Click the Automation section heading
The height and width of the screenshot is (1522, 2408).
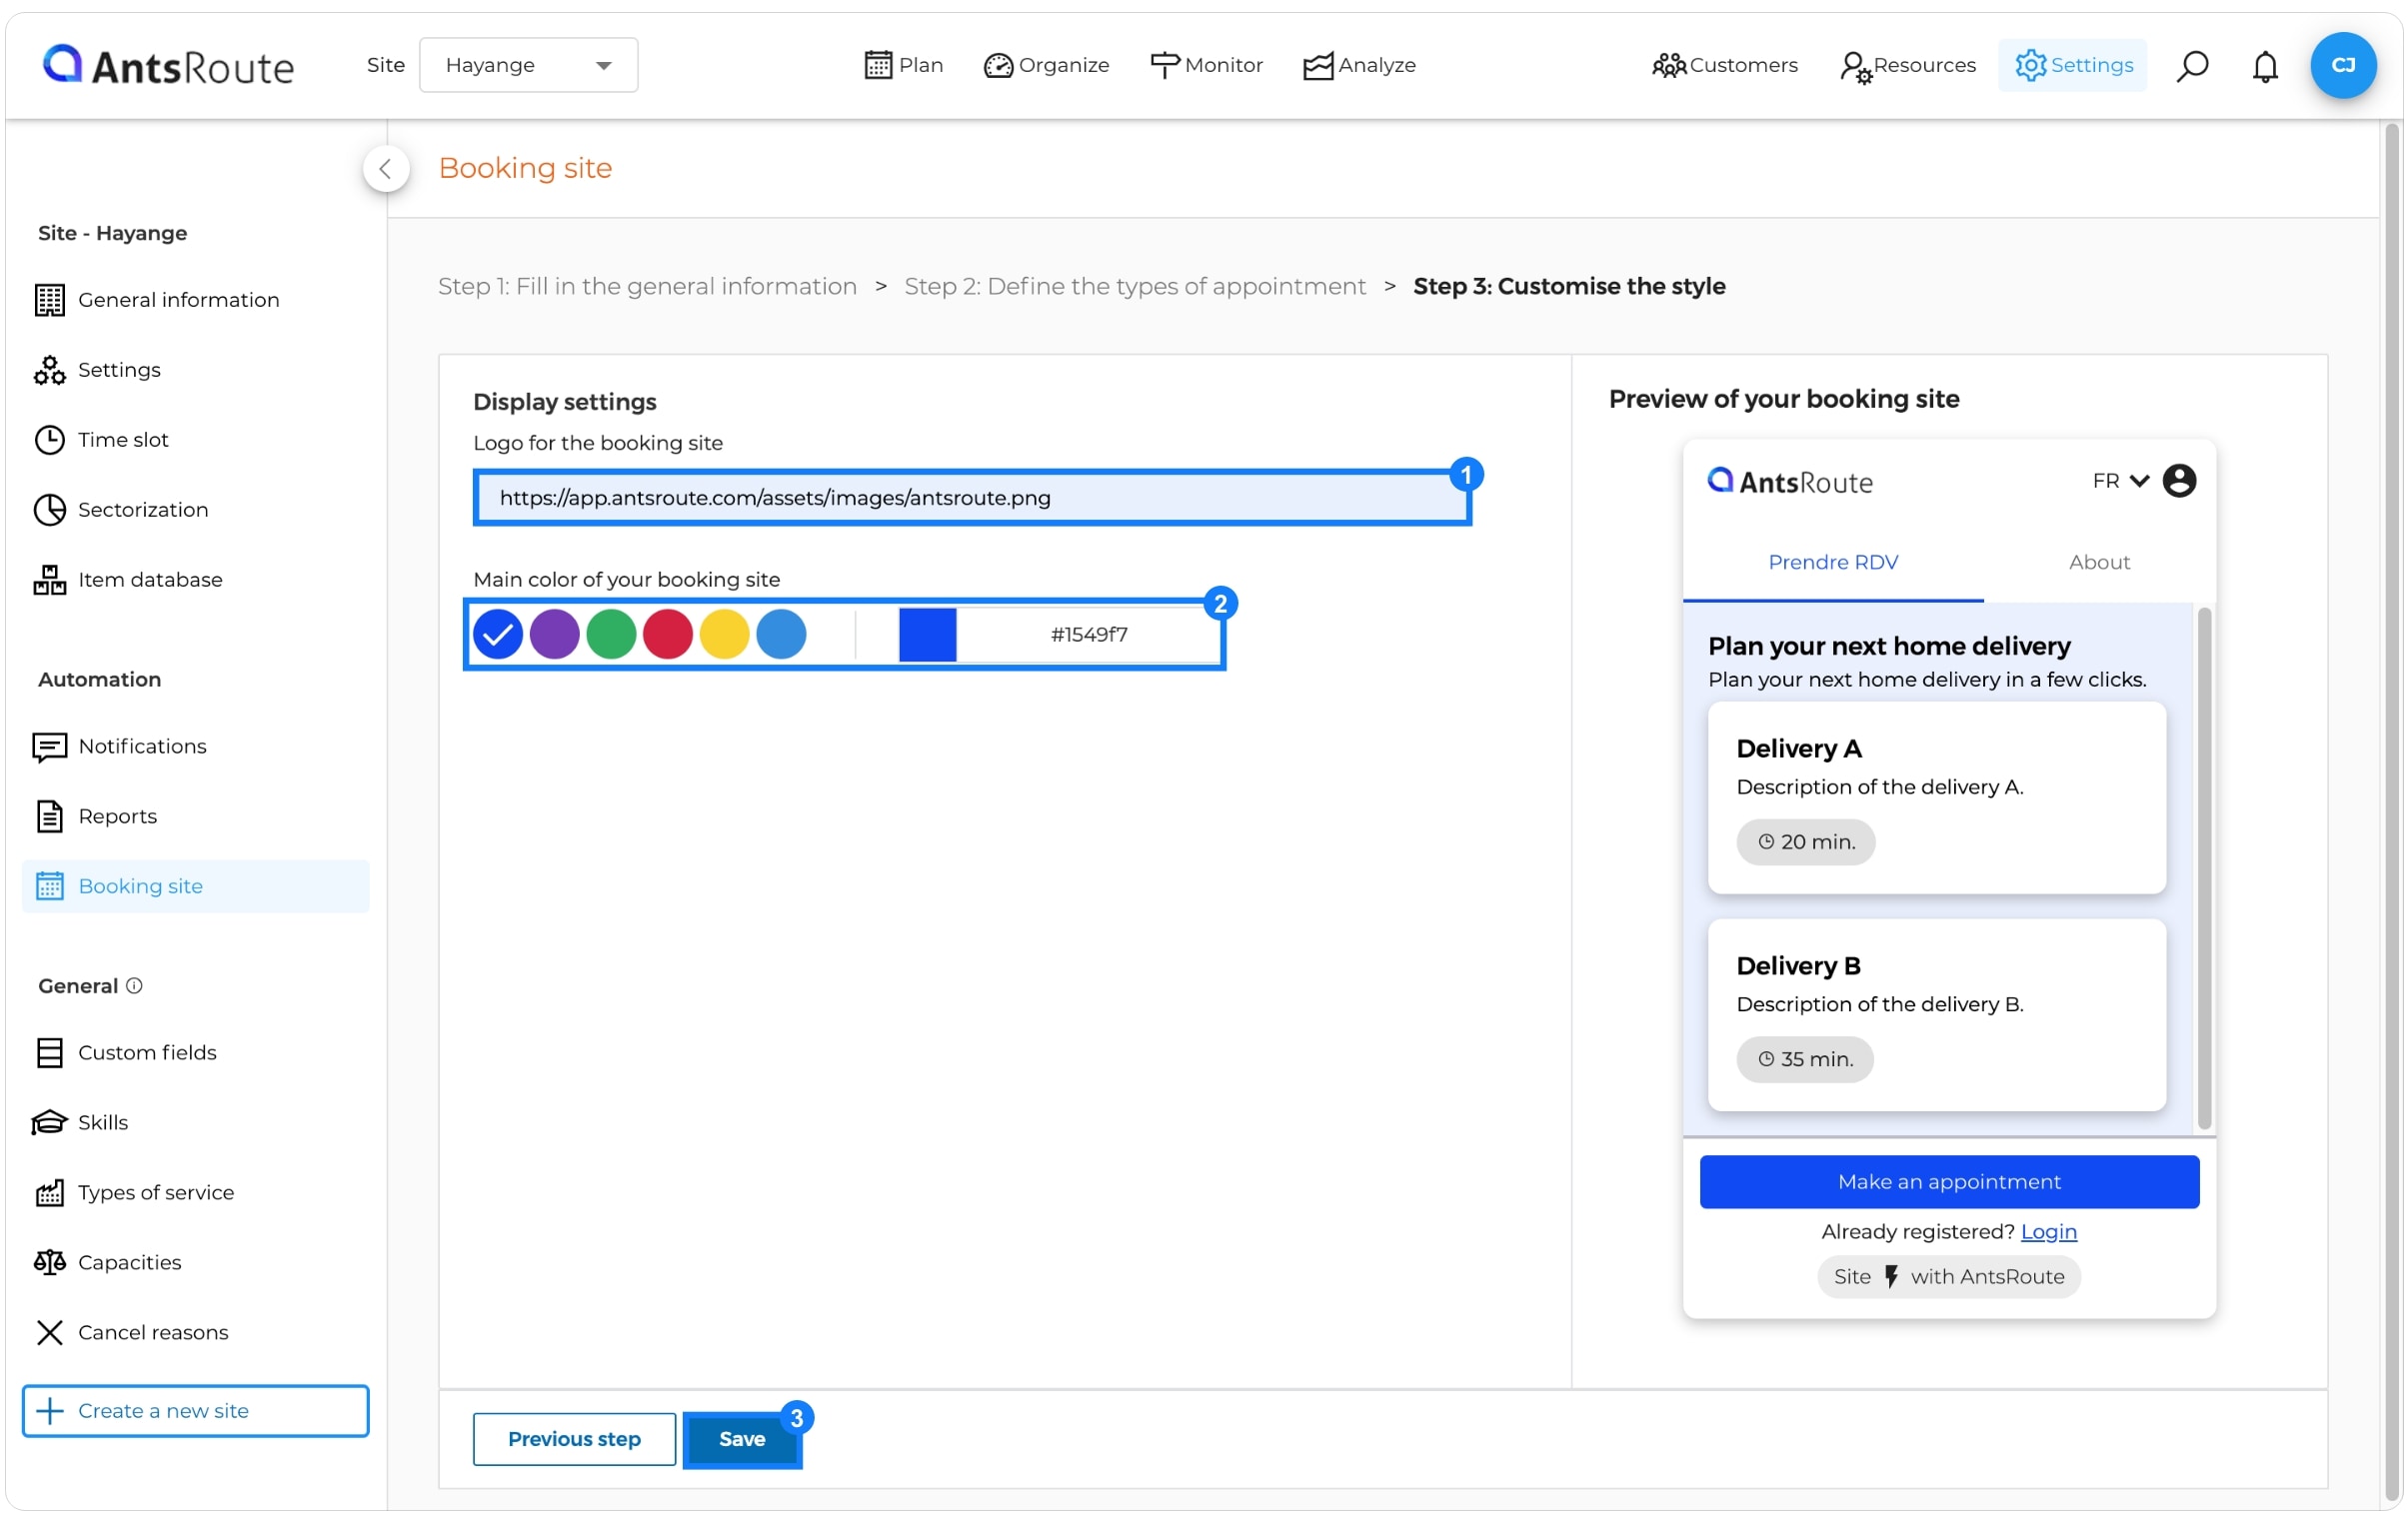[x=99, y=680]
